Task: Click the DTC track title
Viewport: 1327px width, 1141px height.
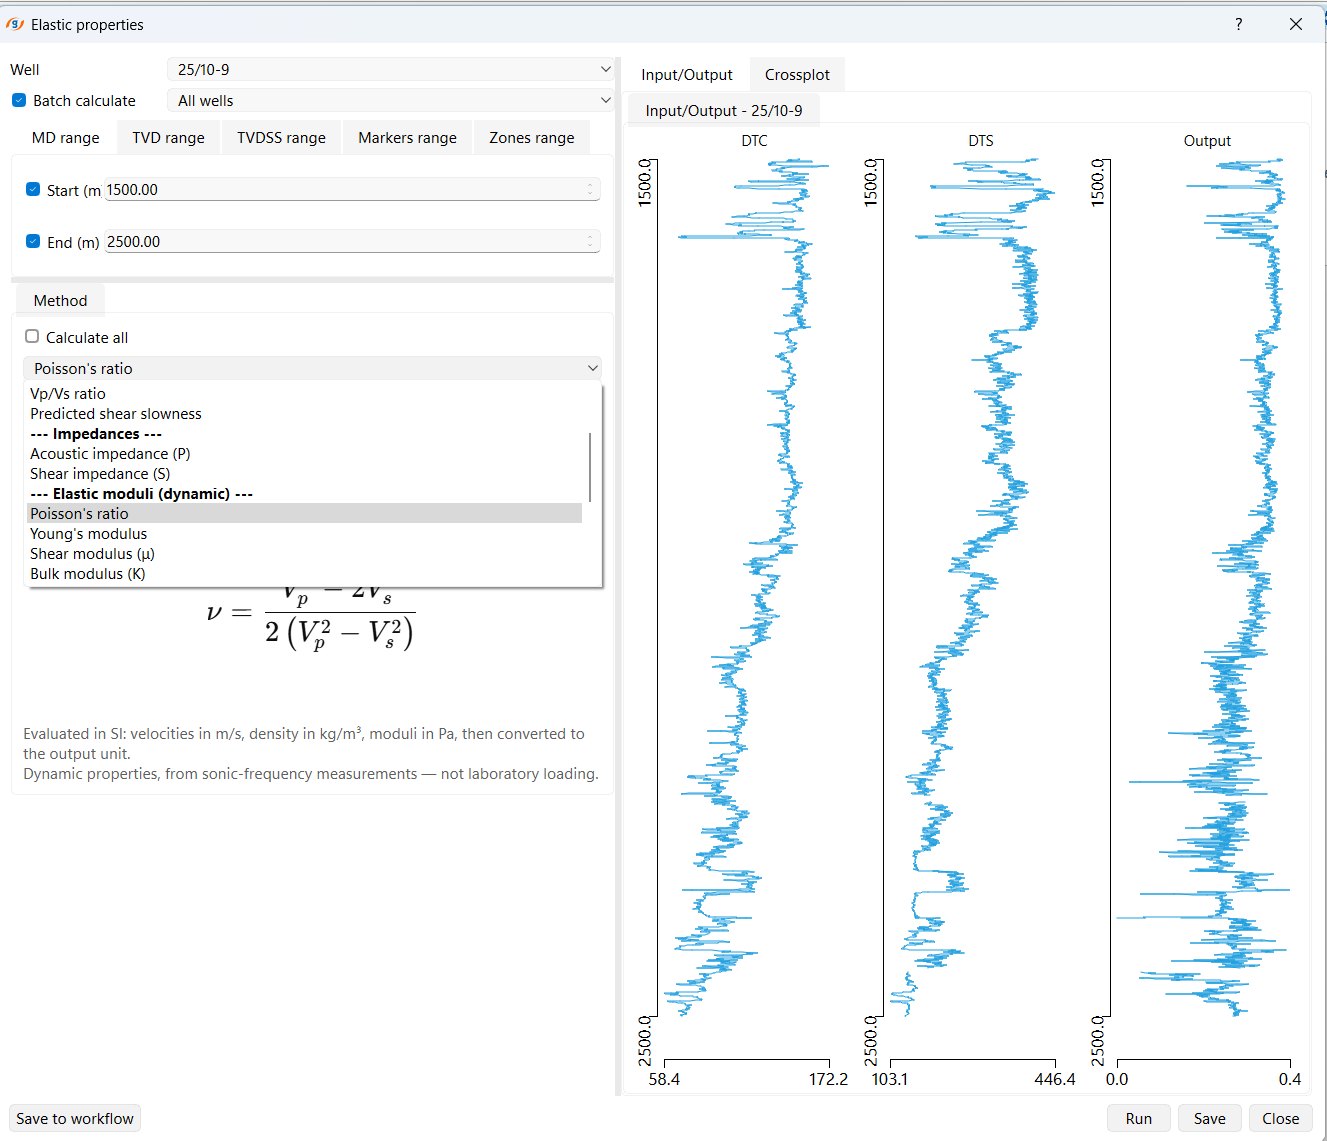Action: [x=754, y=140]
